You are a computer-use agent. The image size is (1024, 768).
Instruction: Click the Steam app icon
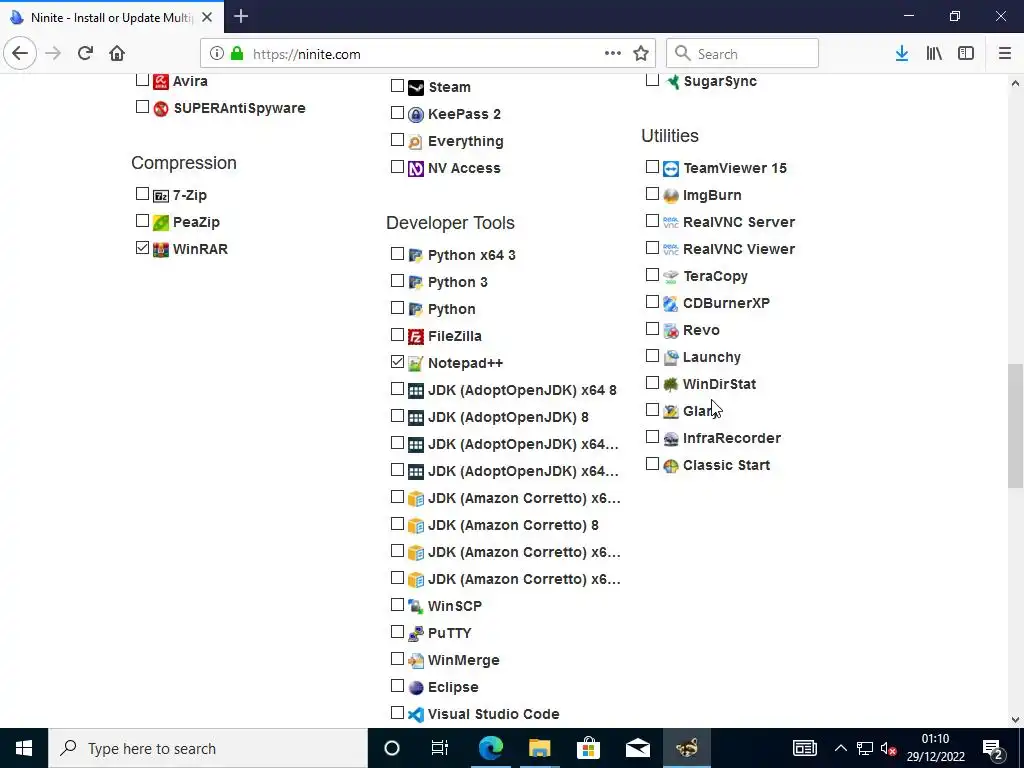[x=415, y=88]
